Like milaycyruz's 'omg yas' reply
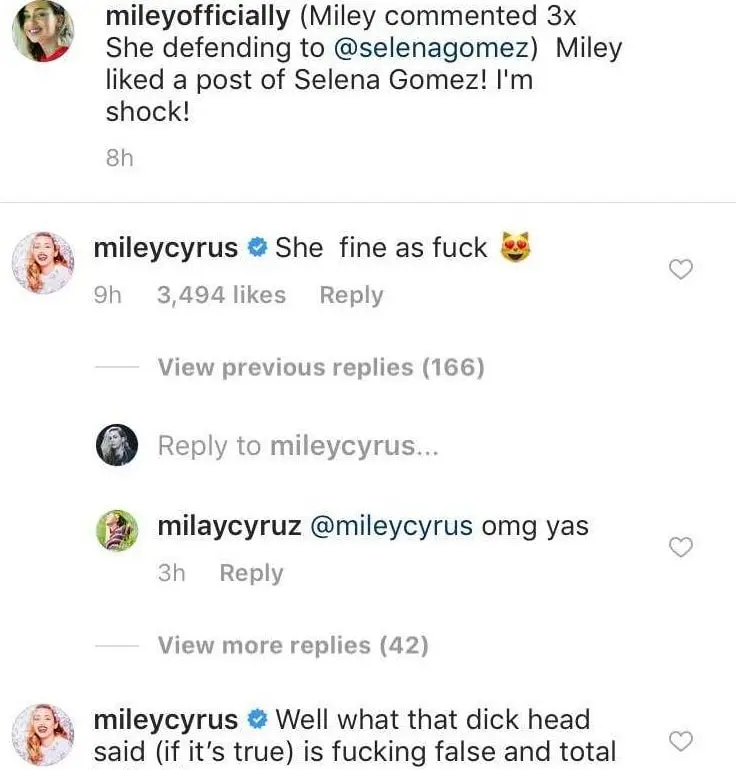The width and height of the screenshot is (736, 770). [x=680, y=546]
